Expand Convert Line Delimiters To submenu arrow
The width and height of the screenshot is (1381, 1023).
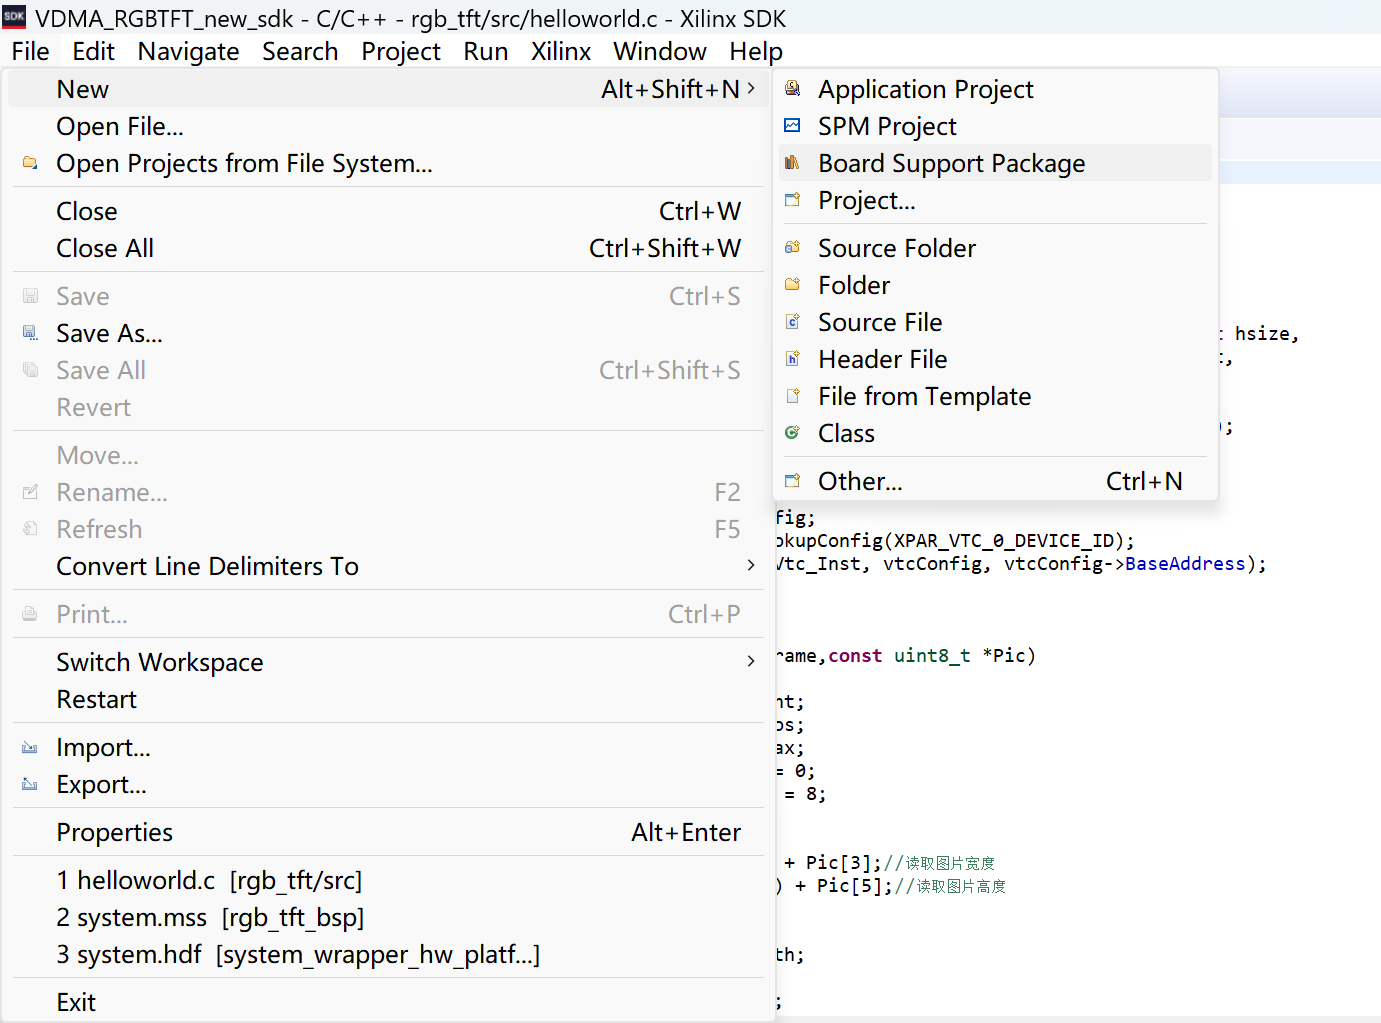click(x=751, y=566)
